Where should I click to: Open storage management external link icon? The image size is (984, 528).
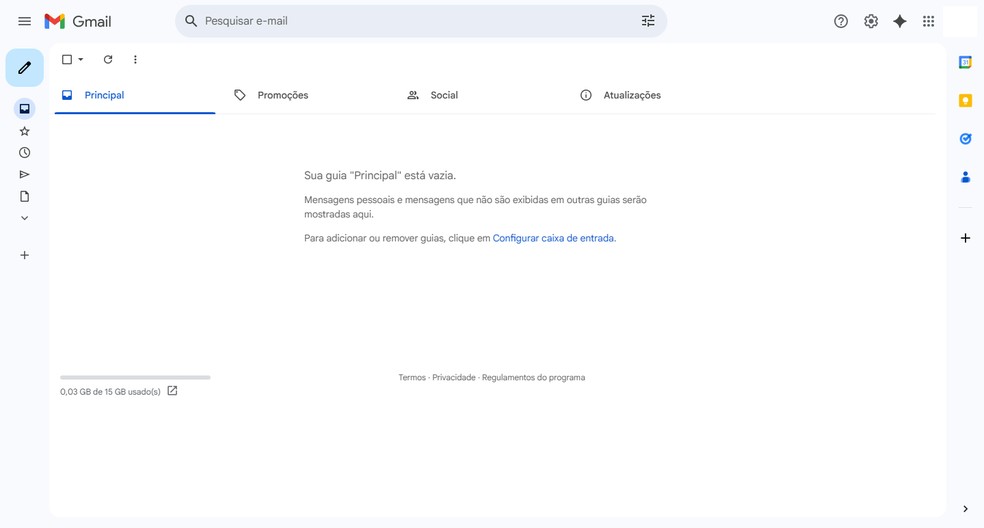click(x=173, y=391)
